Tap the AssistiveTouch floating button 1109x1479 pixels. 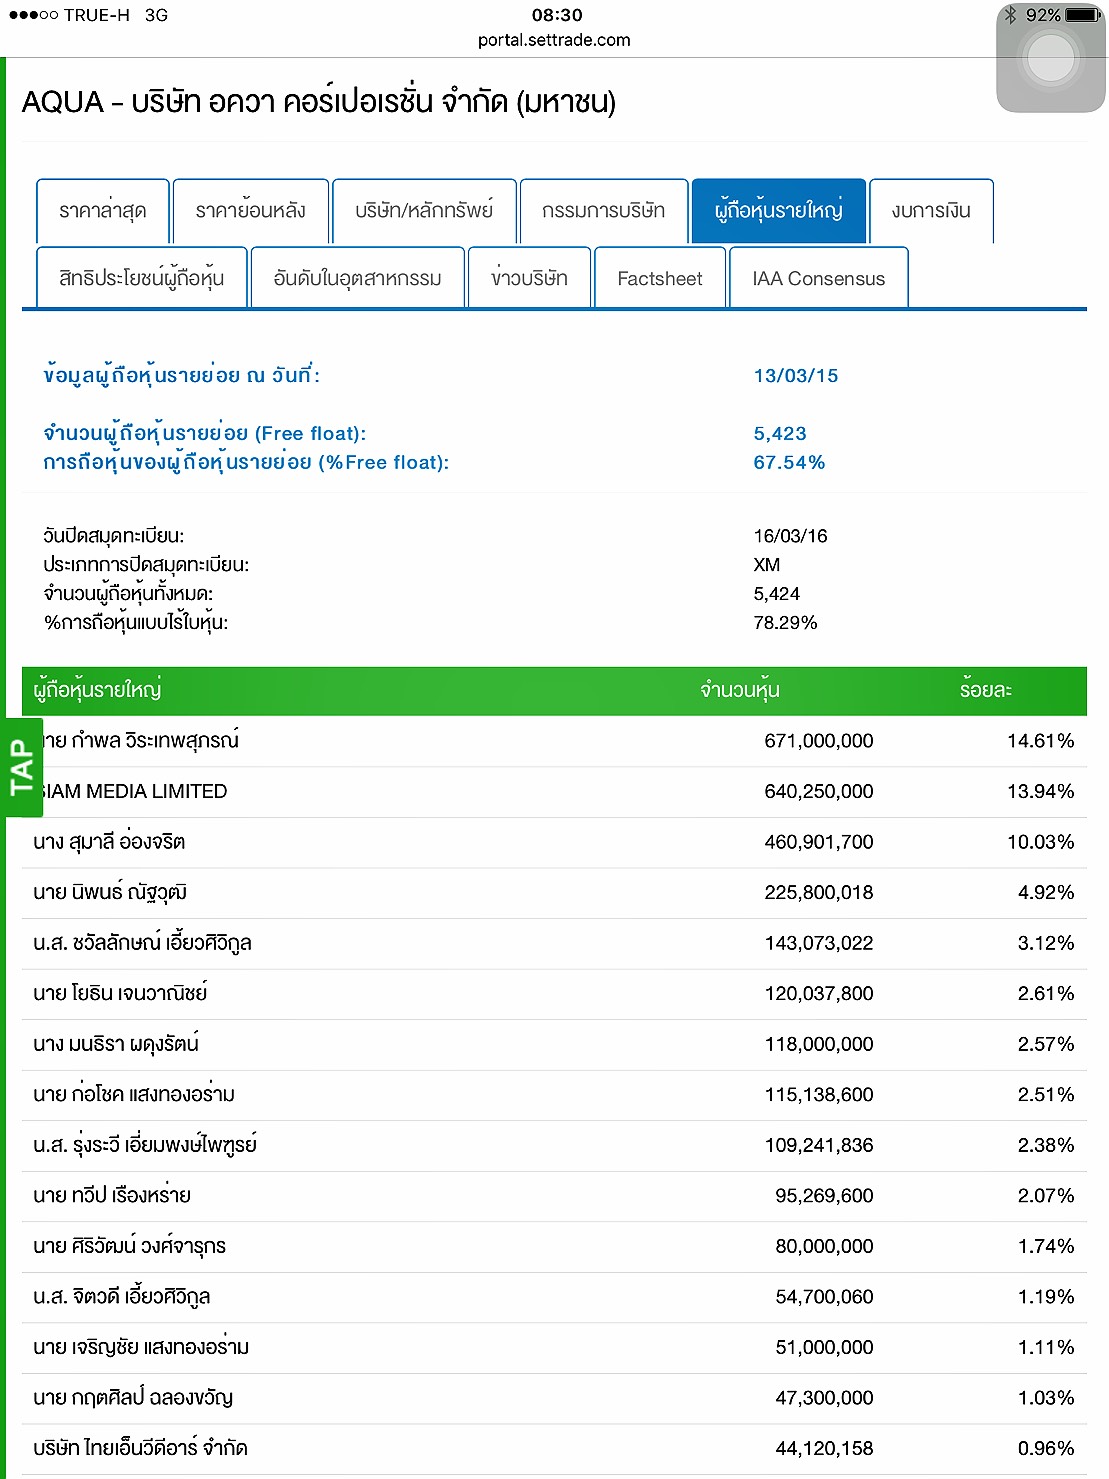[x=1050, y=59]
